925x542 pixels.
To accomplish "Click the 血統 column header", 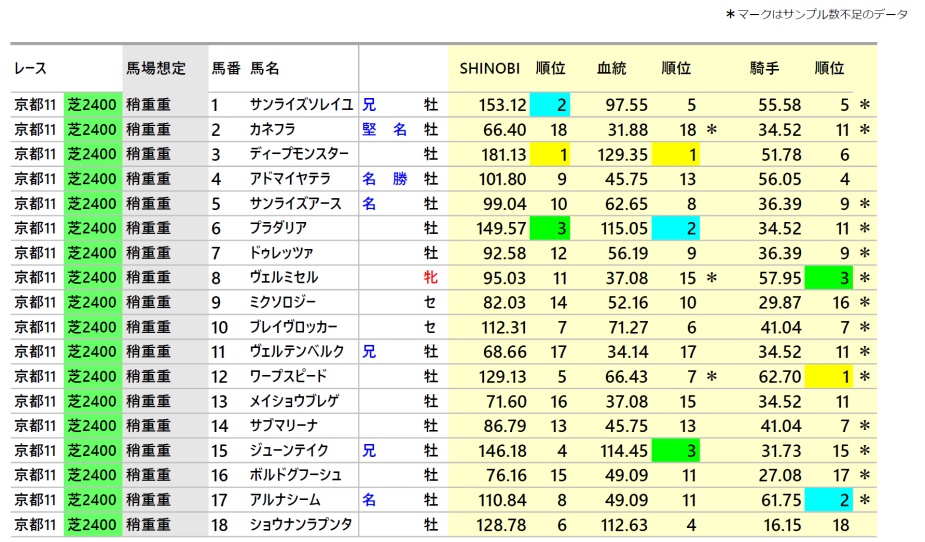I will [x=611, y=69].
